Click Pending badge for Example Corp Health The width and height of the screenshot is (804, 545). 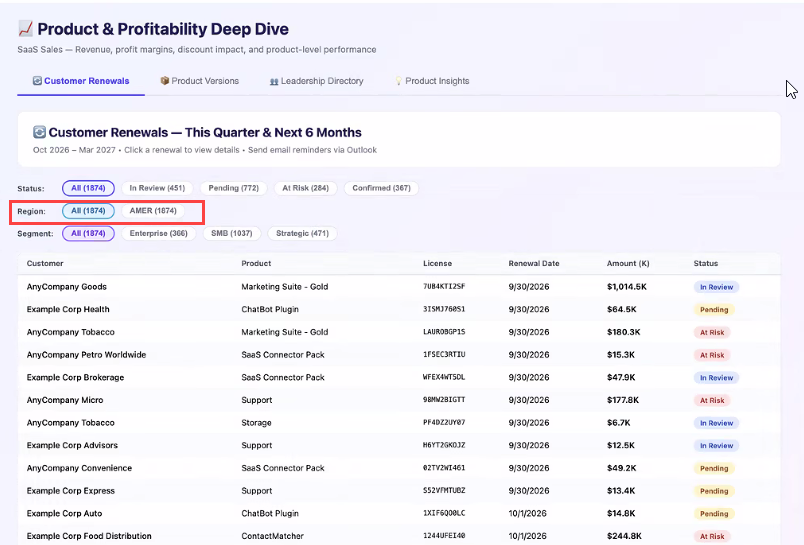click(714, 310)
